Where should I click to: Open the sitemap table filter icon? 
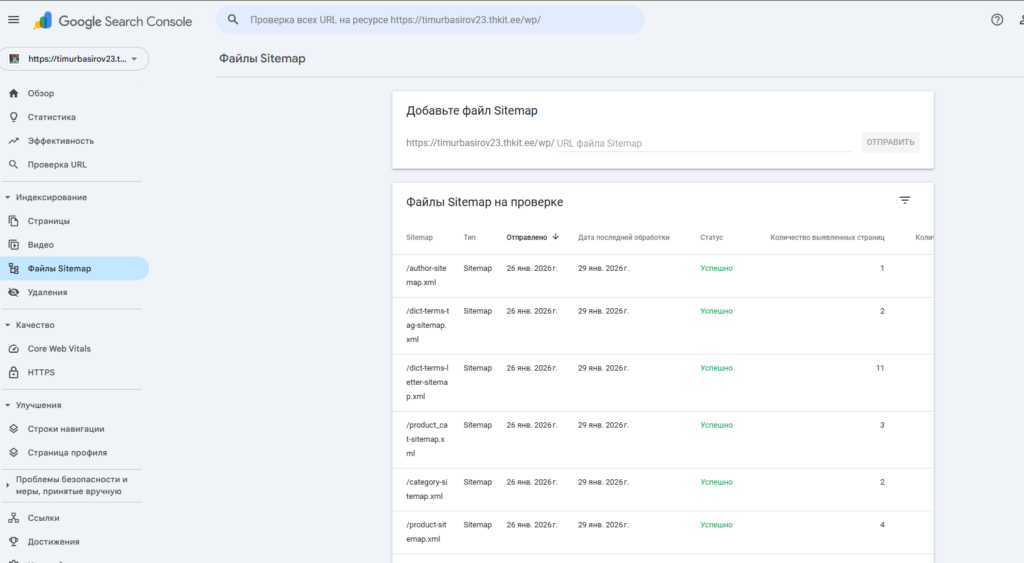904,201
